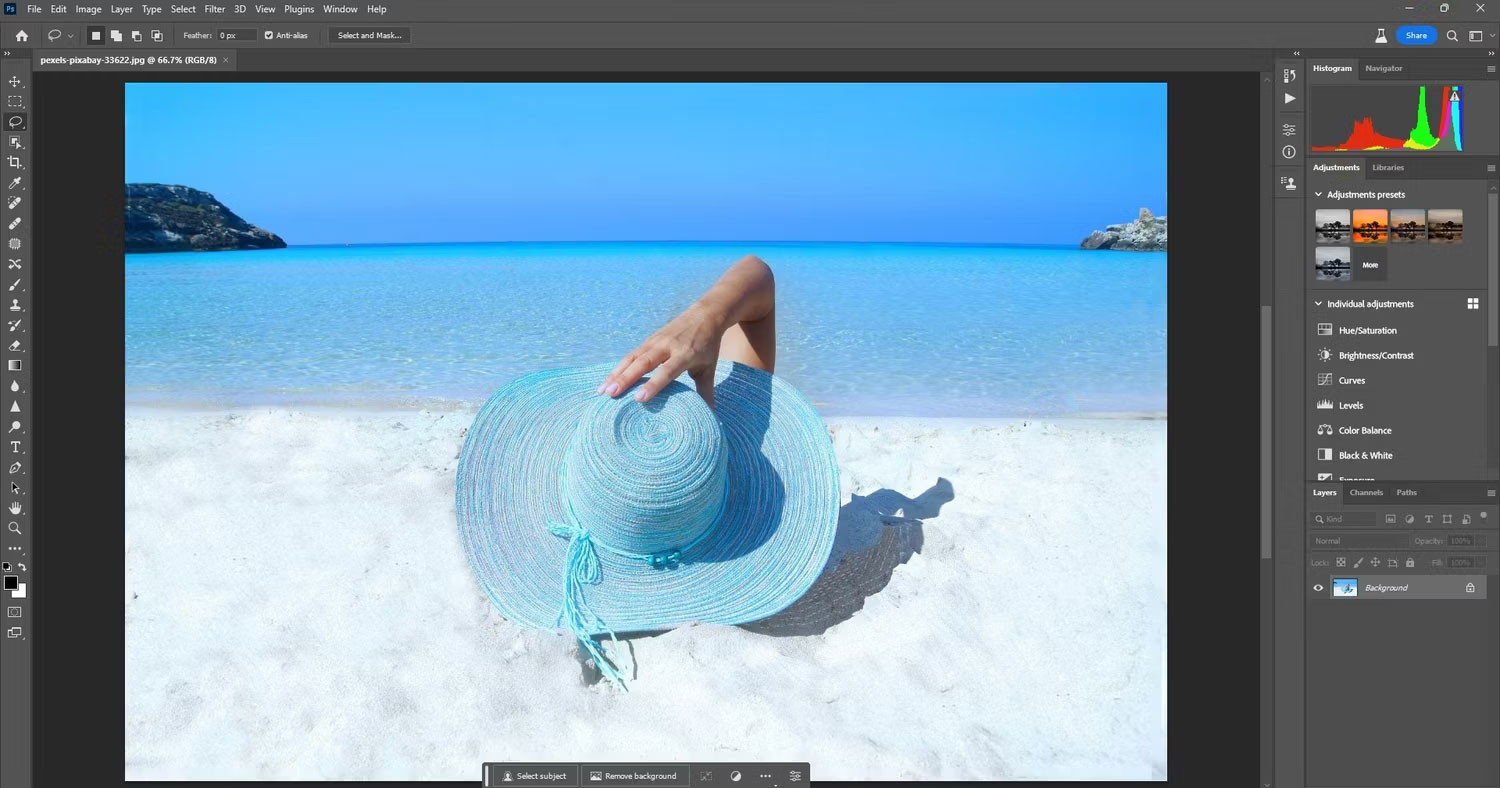Uncheck the Anti-alias checkbox
Image resolution: width=1500 pixels, height=788 pixels.
point(268,36)
